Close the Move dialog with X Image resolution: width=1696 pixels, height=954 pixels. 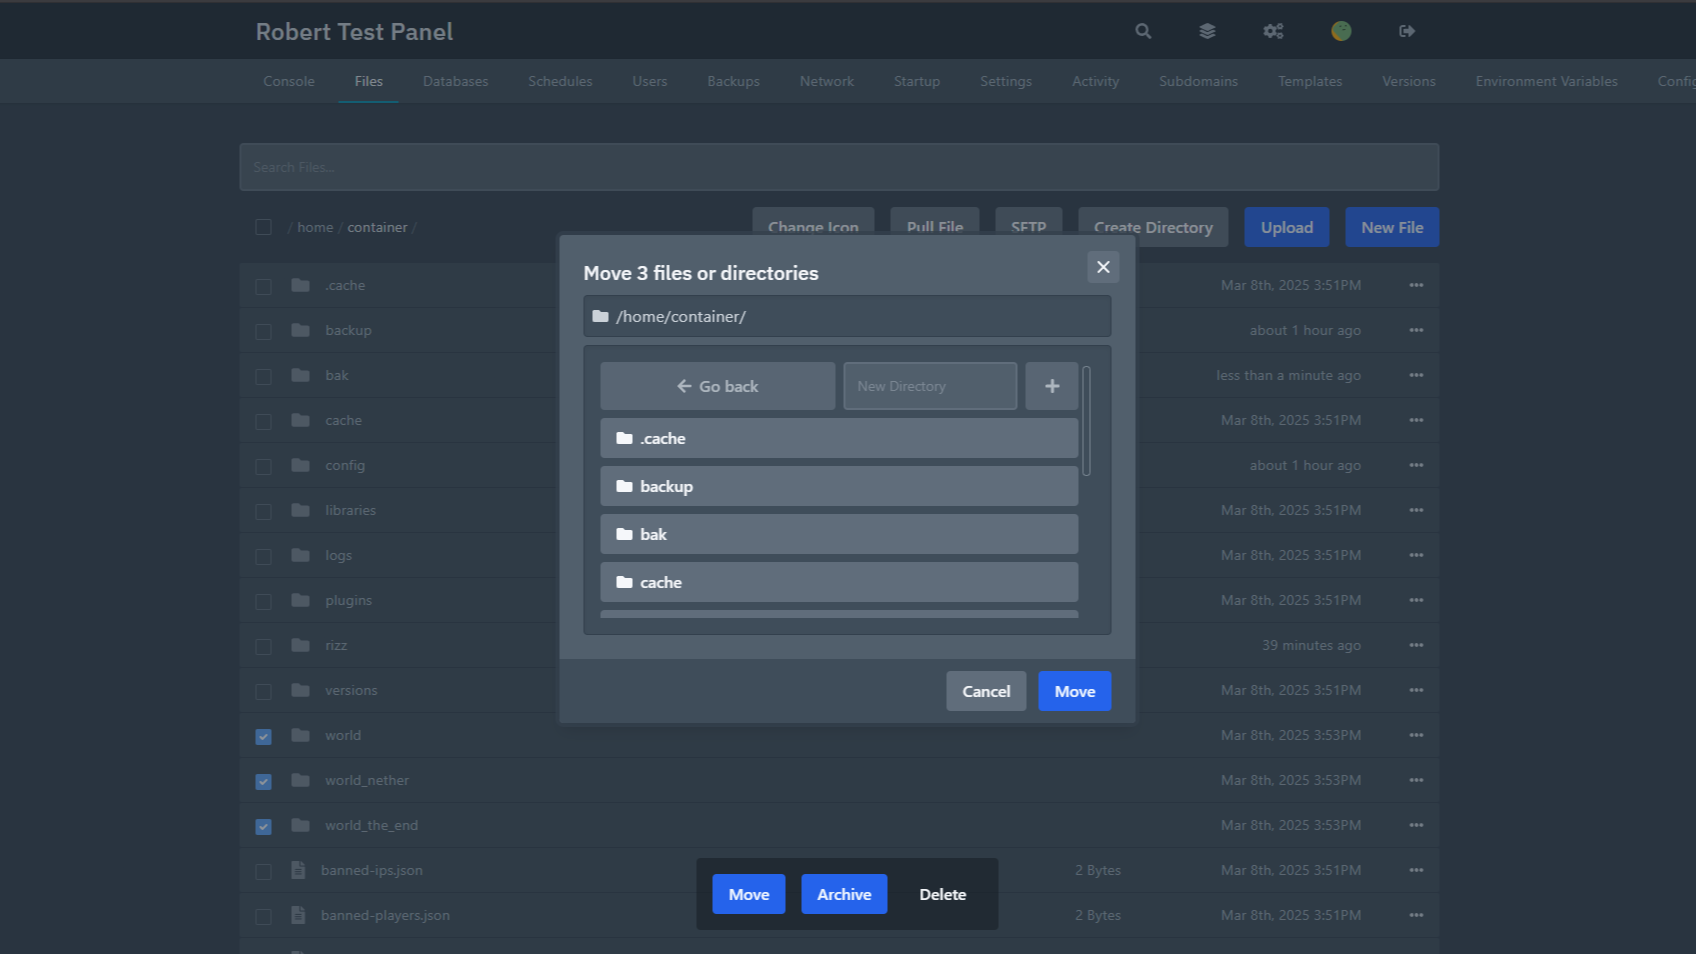(1103, 267)
